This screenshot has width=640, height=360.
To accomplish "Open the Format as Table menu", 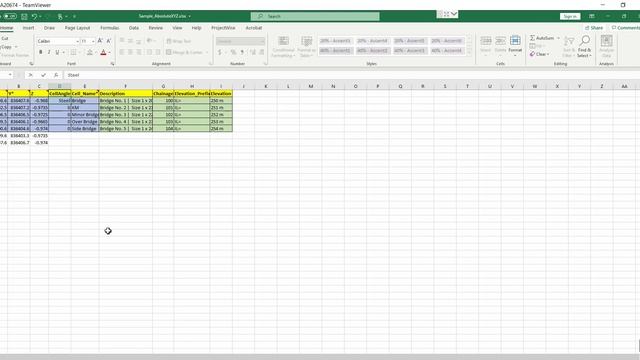I will 306,47.
